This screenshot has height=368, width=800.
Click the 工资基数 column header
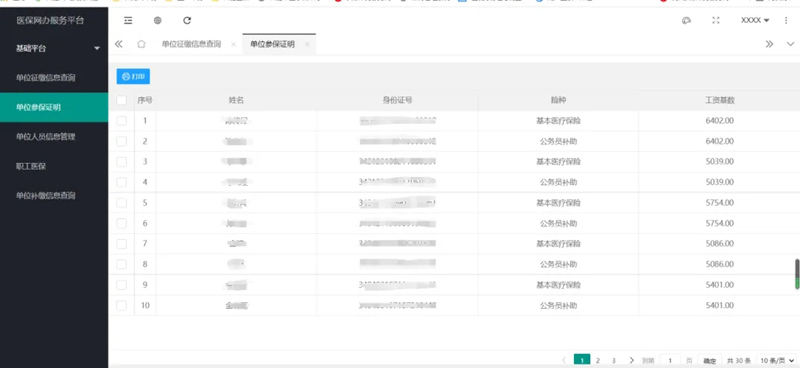(720, 101)
